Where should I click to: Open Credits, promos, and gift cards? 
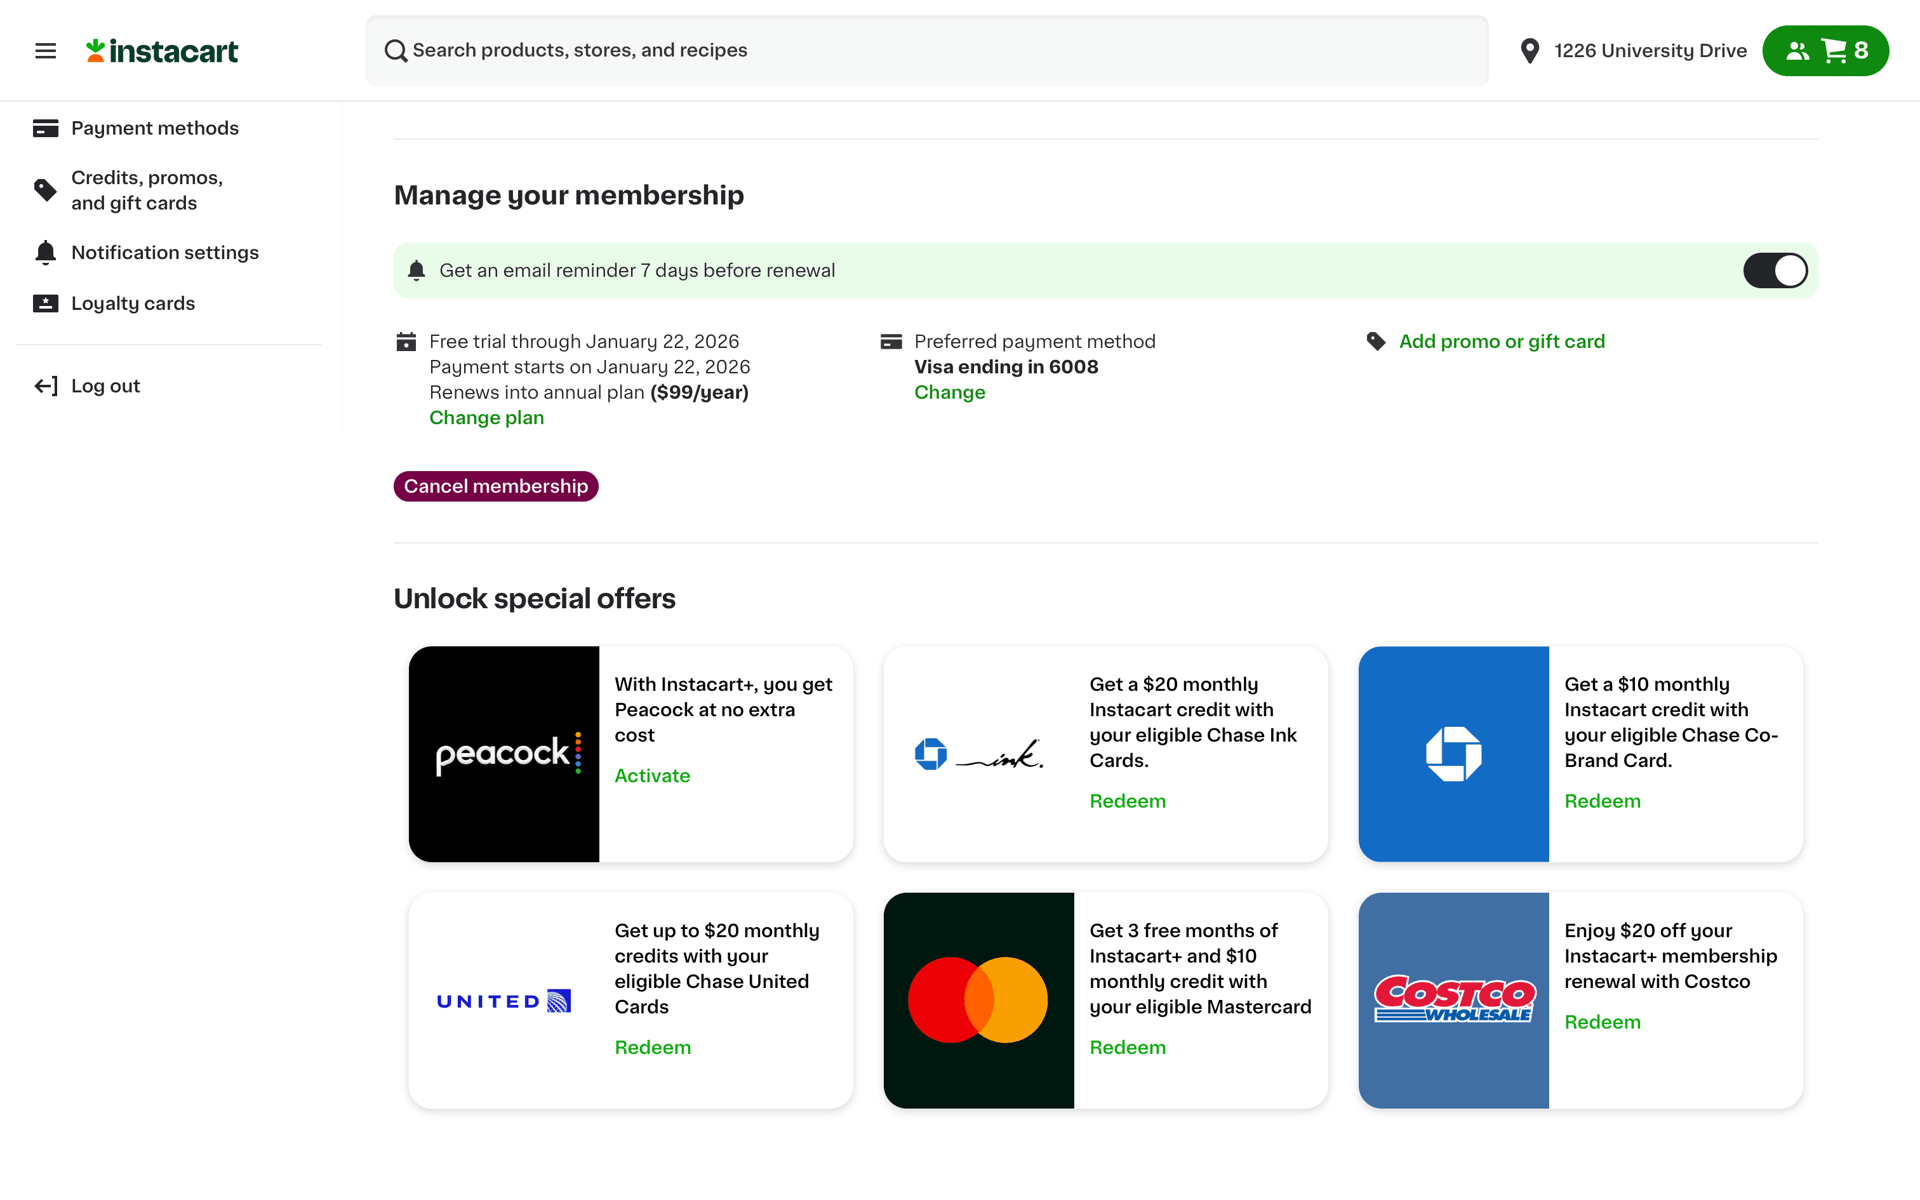(x=147, y=190)
